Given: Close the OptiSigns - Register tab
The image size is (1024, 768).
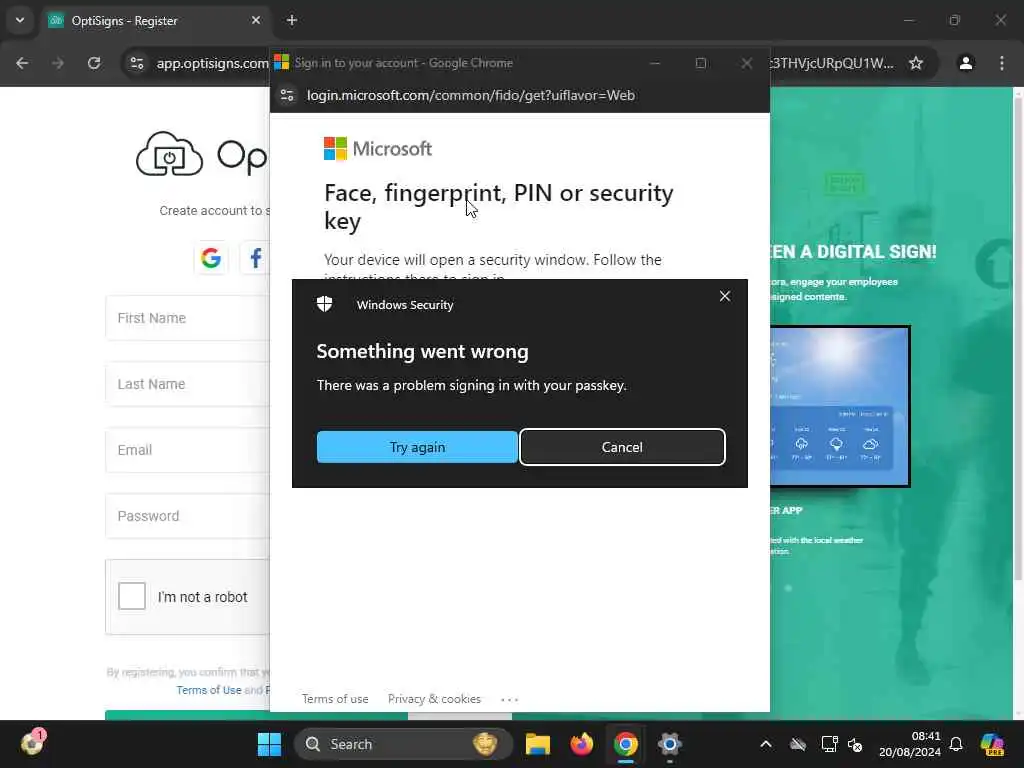Looking at the screenshot, I should (255, 21).
